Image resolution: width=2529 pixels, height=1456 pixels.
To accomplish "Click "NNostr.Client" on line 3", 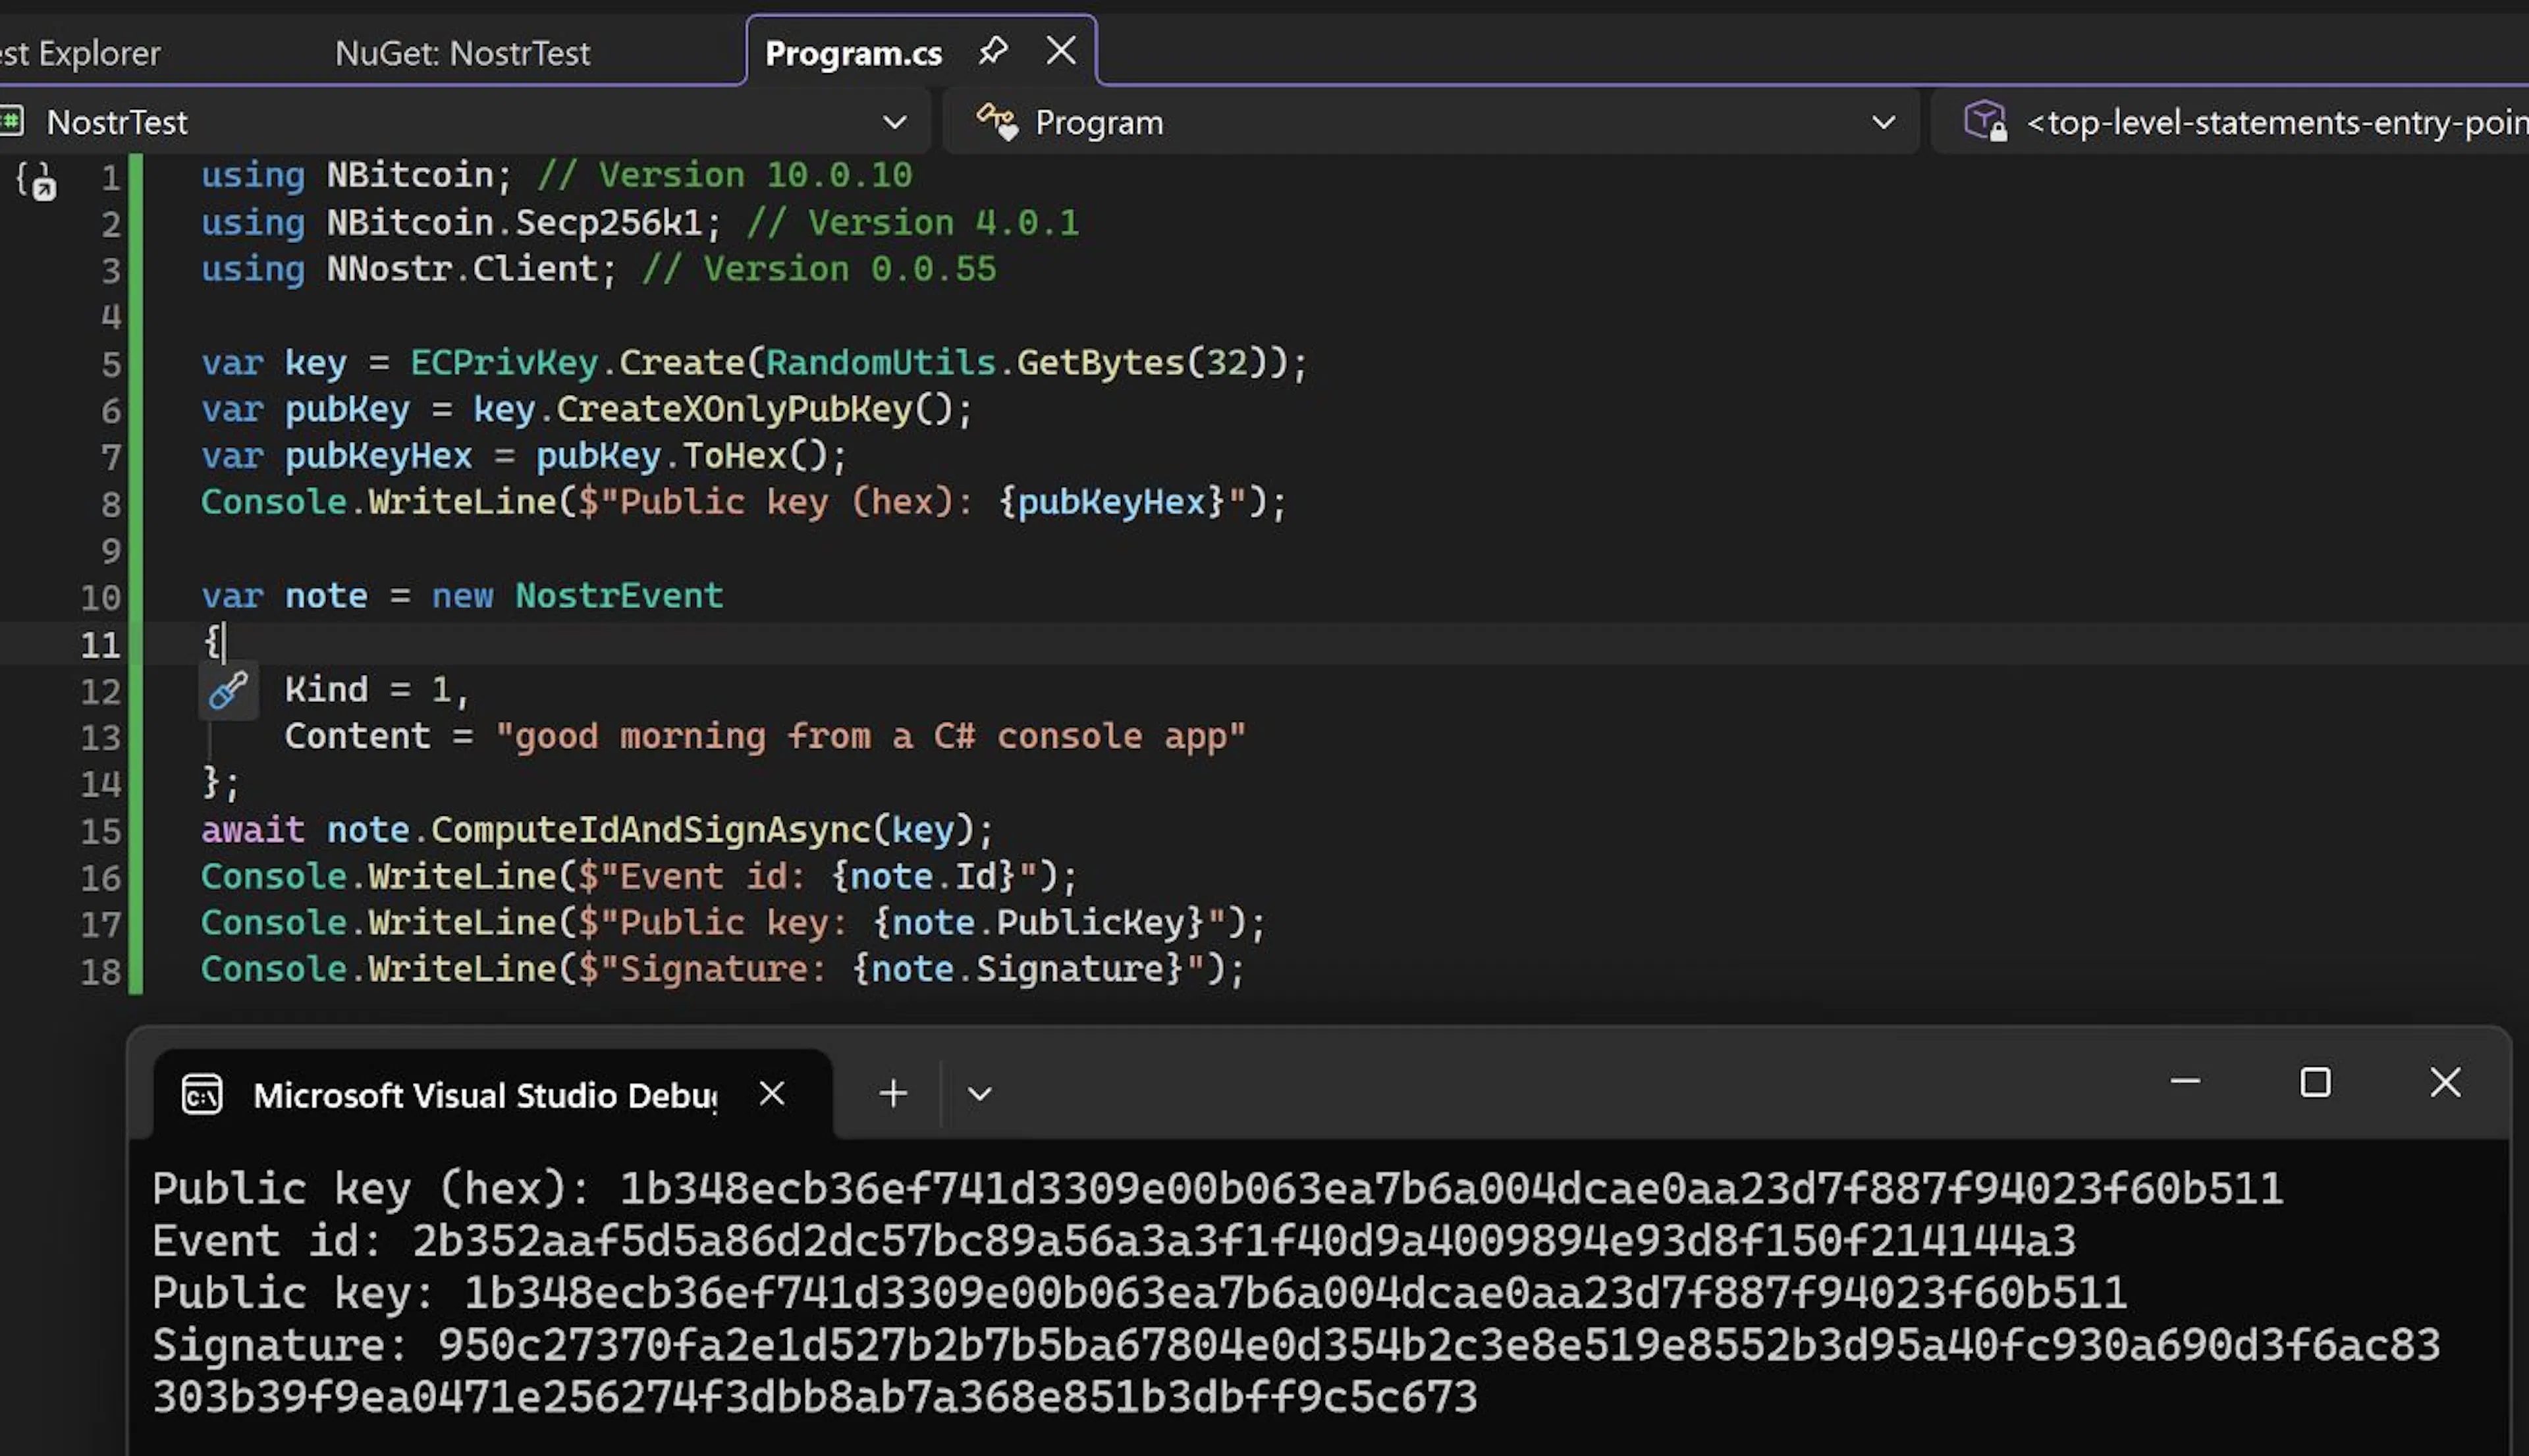I will coord(462,269).
